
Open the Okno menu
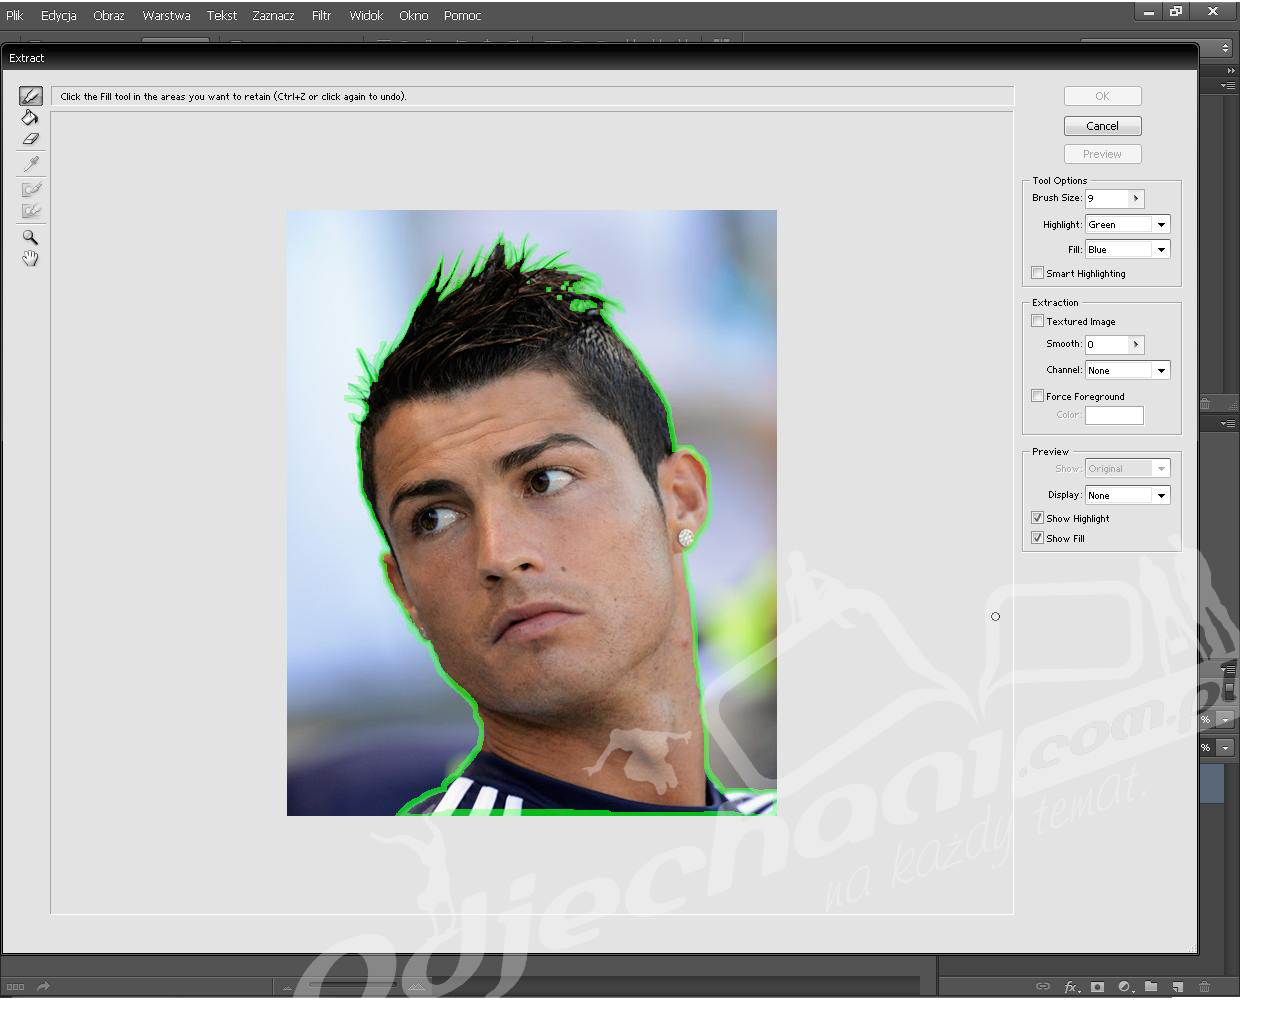point(413,16)
